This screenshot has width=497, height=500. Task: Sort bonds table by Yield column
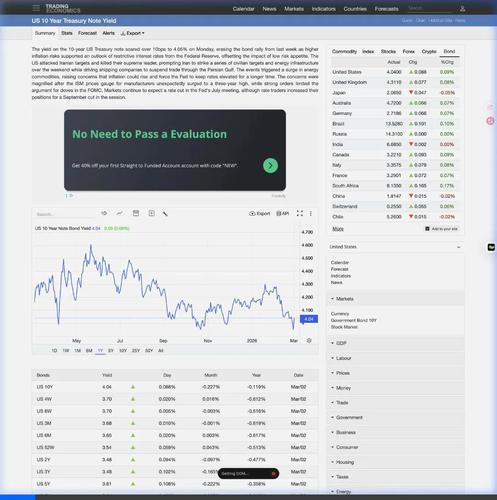[x=107, y=375]
